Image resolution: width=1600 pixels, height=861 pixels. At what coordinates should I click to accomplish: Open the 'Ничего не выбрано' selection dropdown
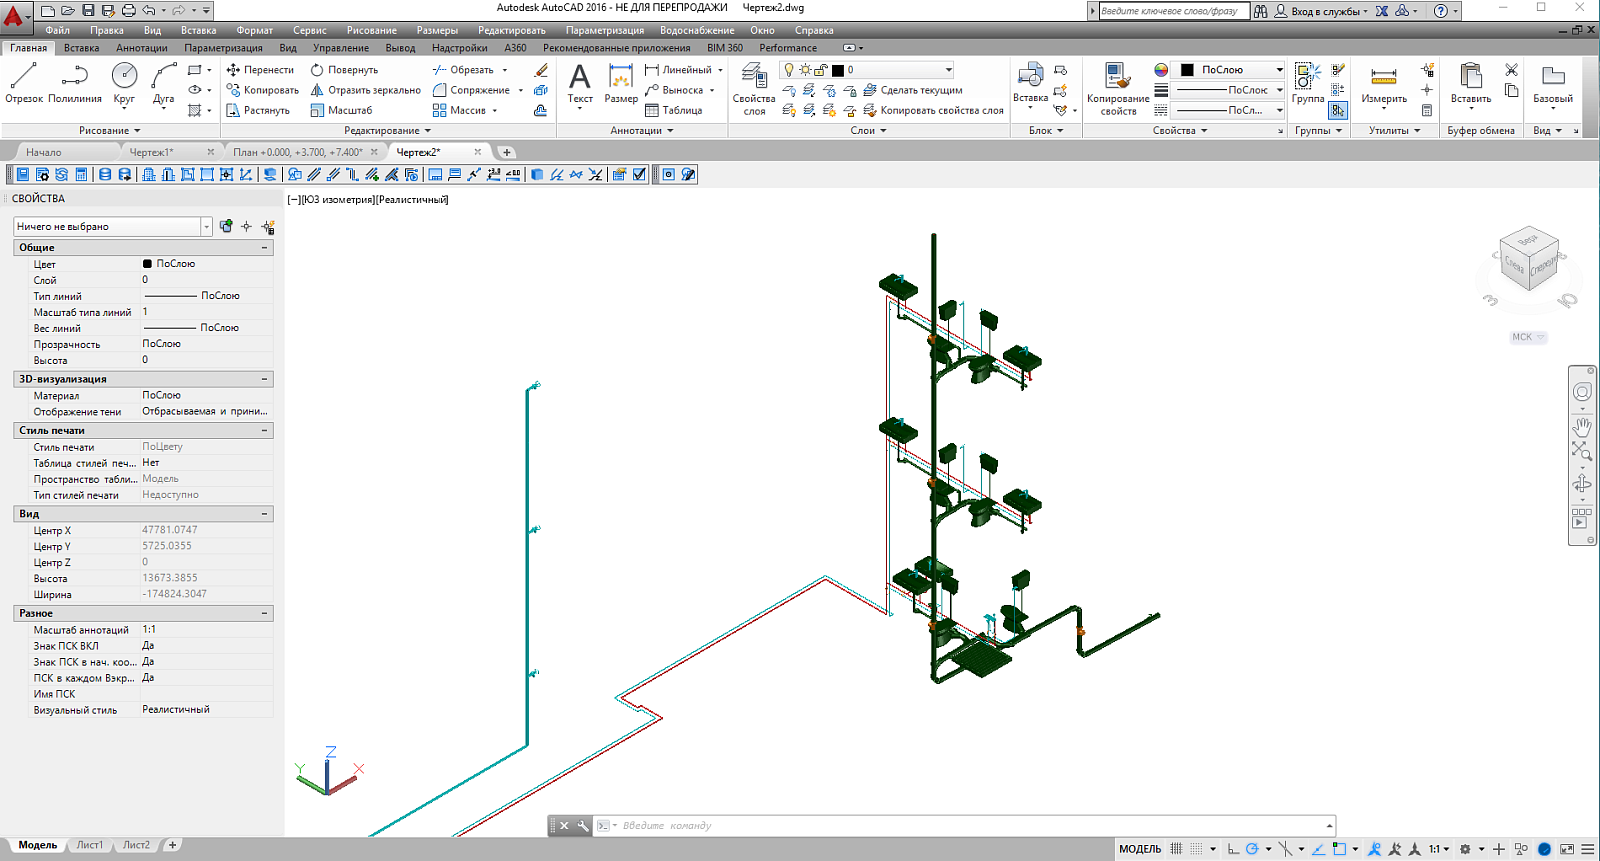point(113,227)
